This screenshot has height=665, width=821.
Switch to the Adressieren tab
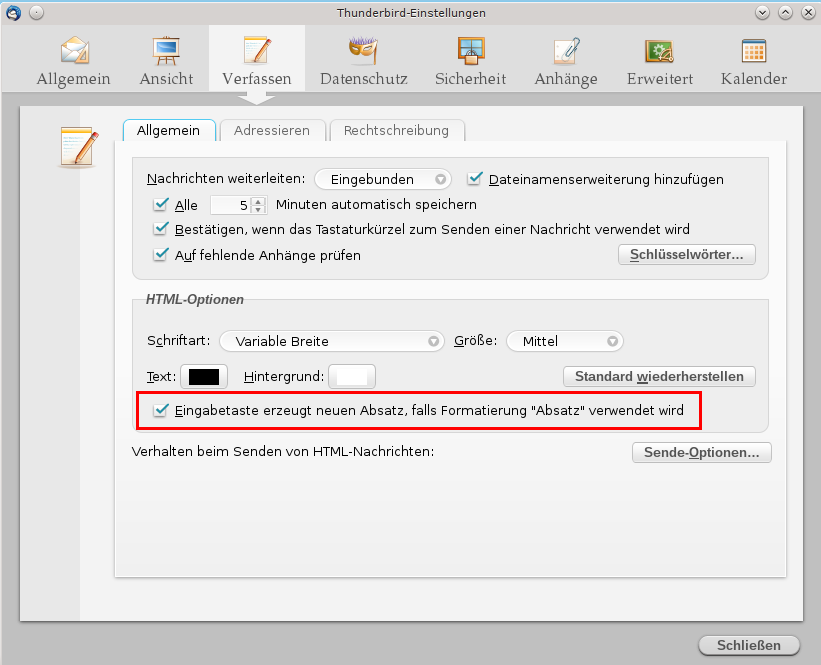pyautogui.click(x=272, y=130)
